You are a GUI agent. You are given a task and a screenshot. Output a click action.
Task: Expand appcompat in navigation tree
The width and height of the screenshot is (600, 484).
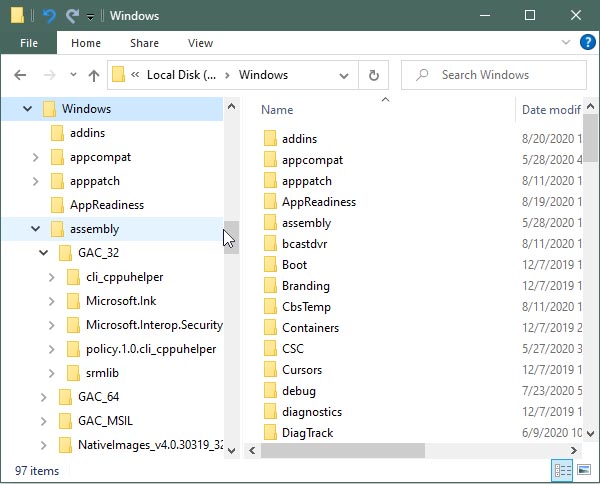click(36, 157)
